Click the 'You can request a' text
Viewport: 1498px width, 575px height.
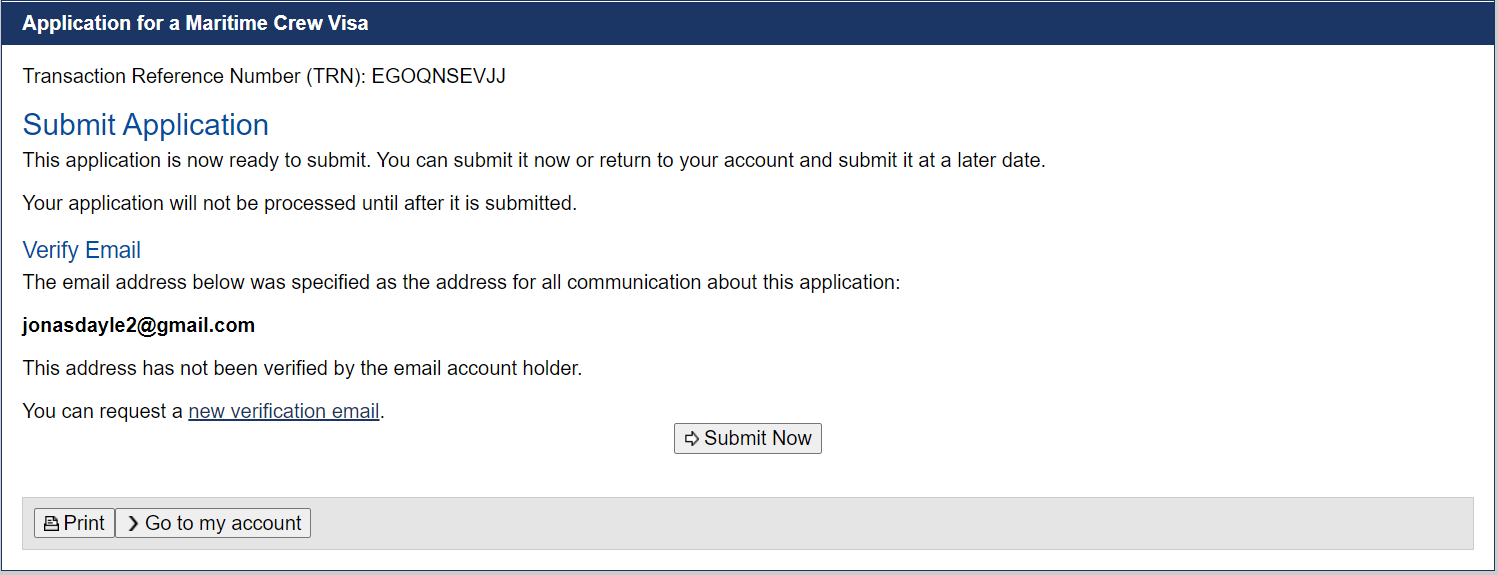(x=103, y=411)
